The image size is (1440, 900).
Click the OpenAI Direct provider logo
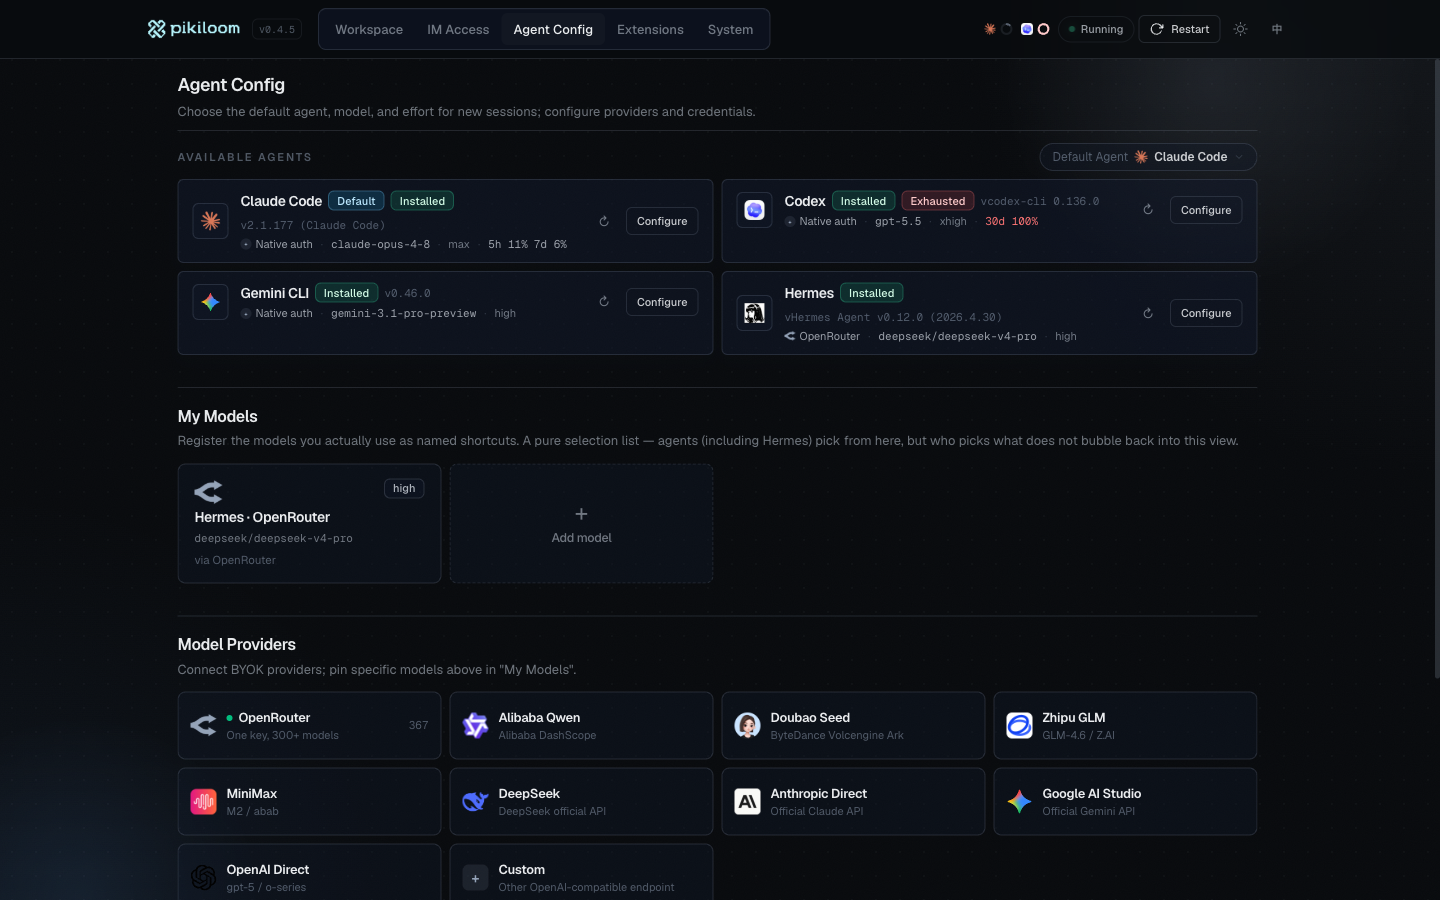click(x=203, y=877)
